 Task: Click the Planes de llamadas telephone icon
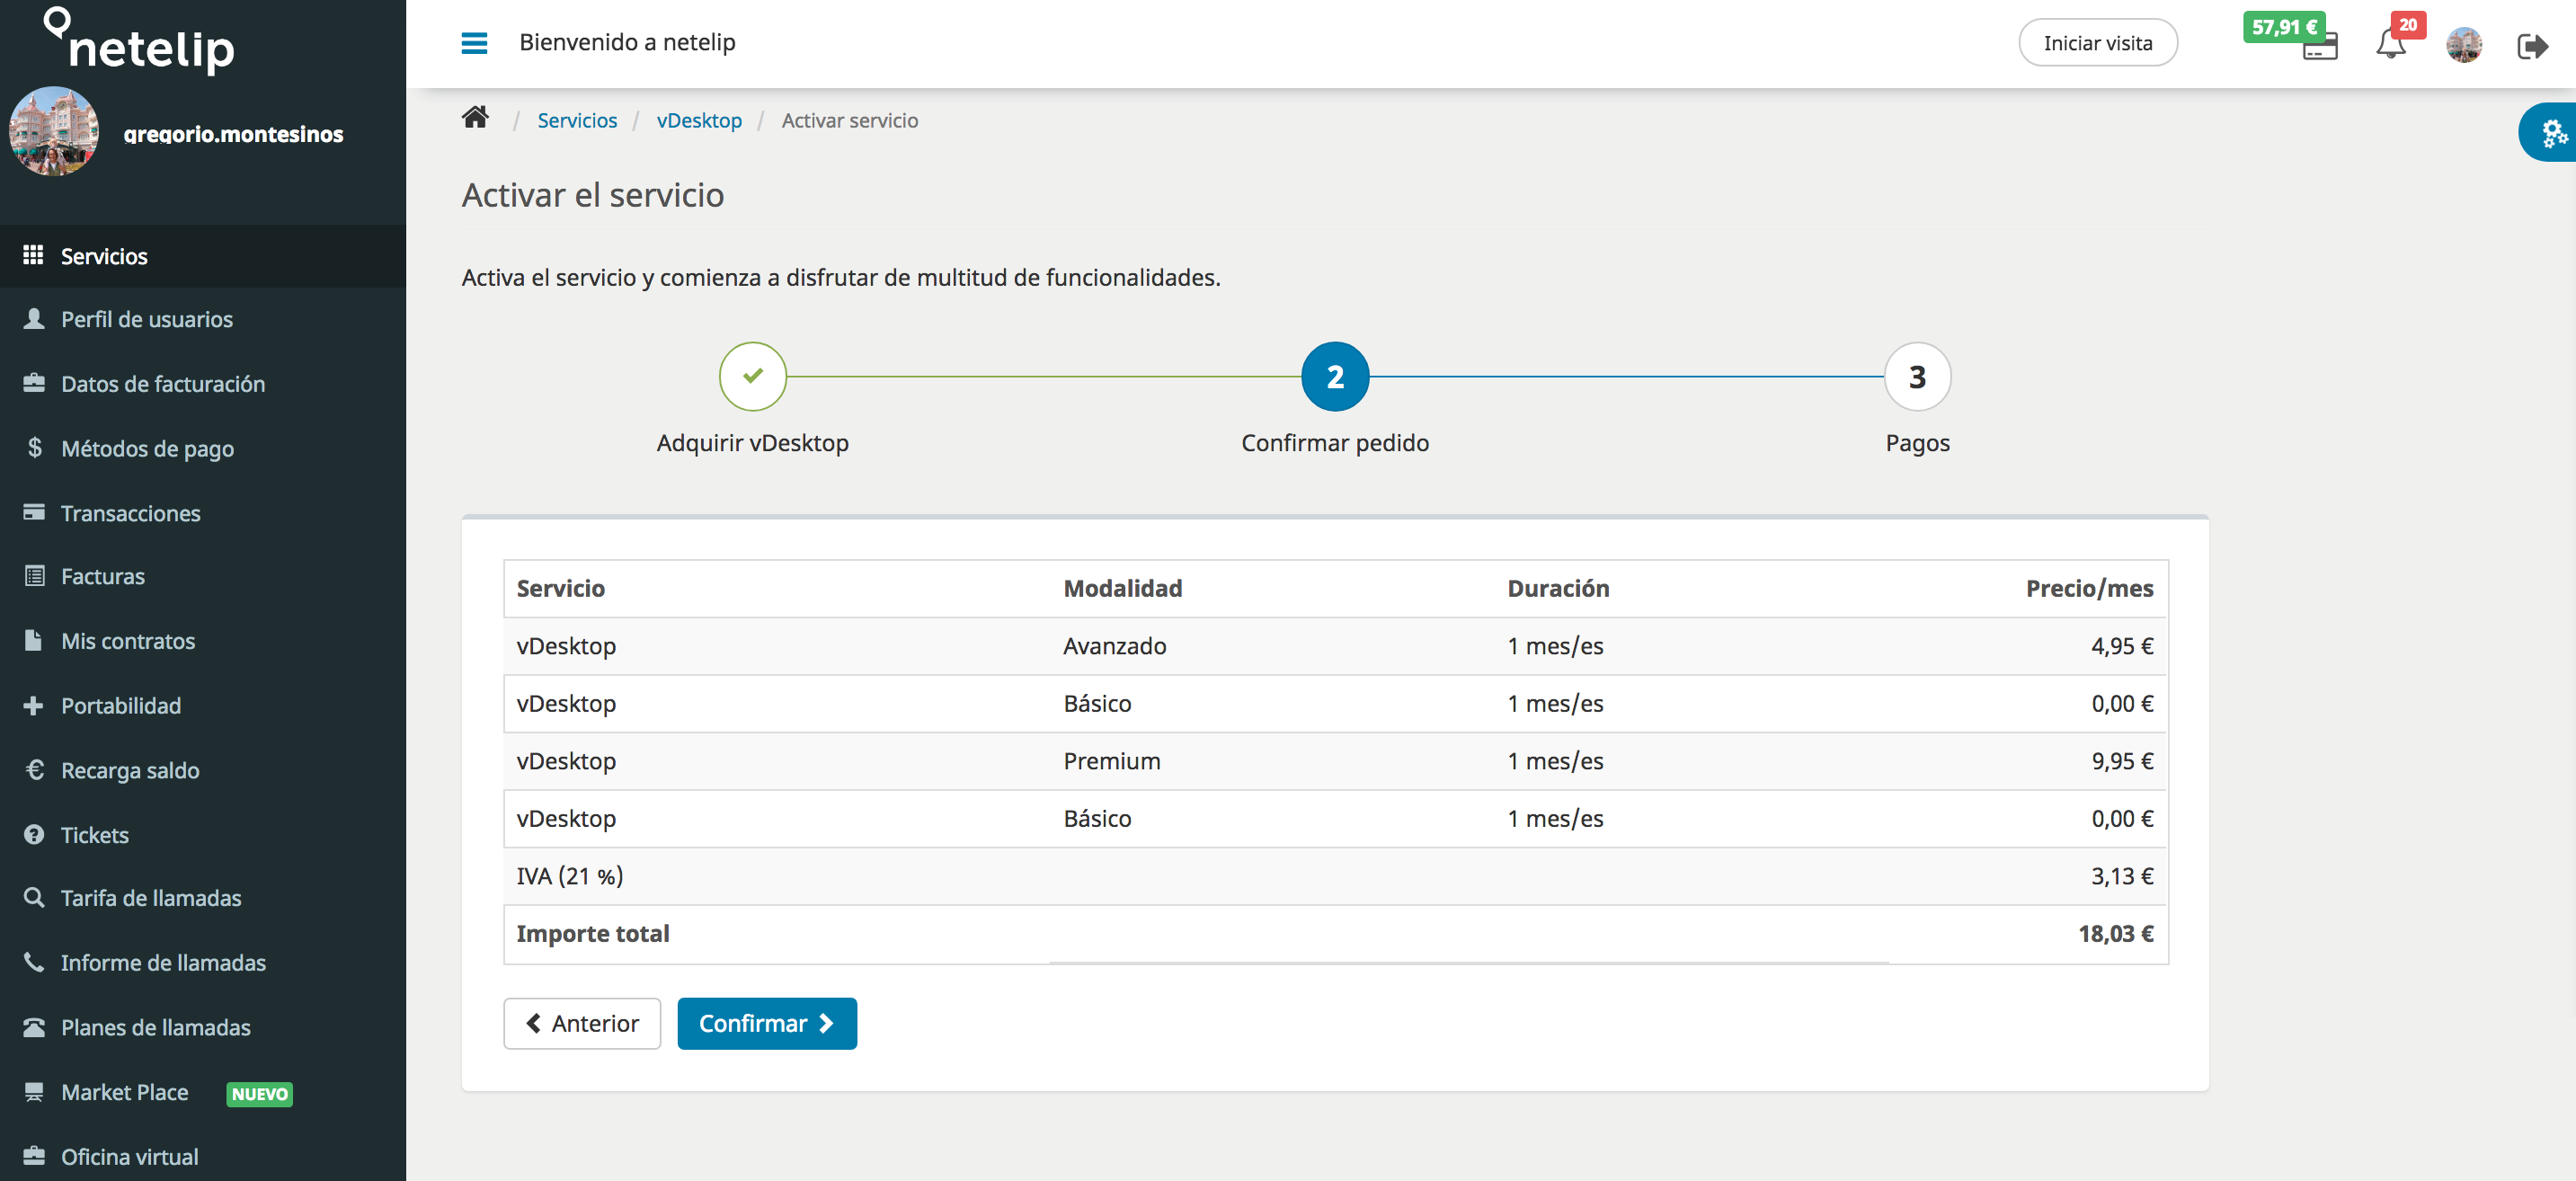pyautogui.click(x=34, y=1027)
